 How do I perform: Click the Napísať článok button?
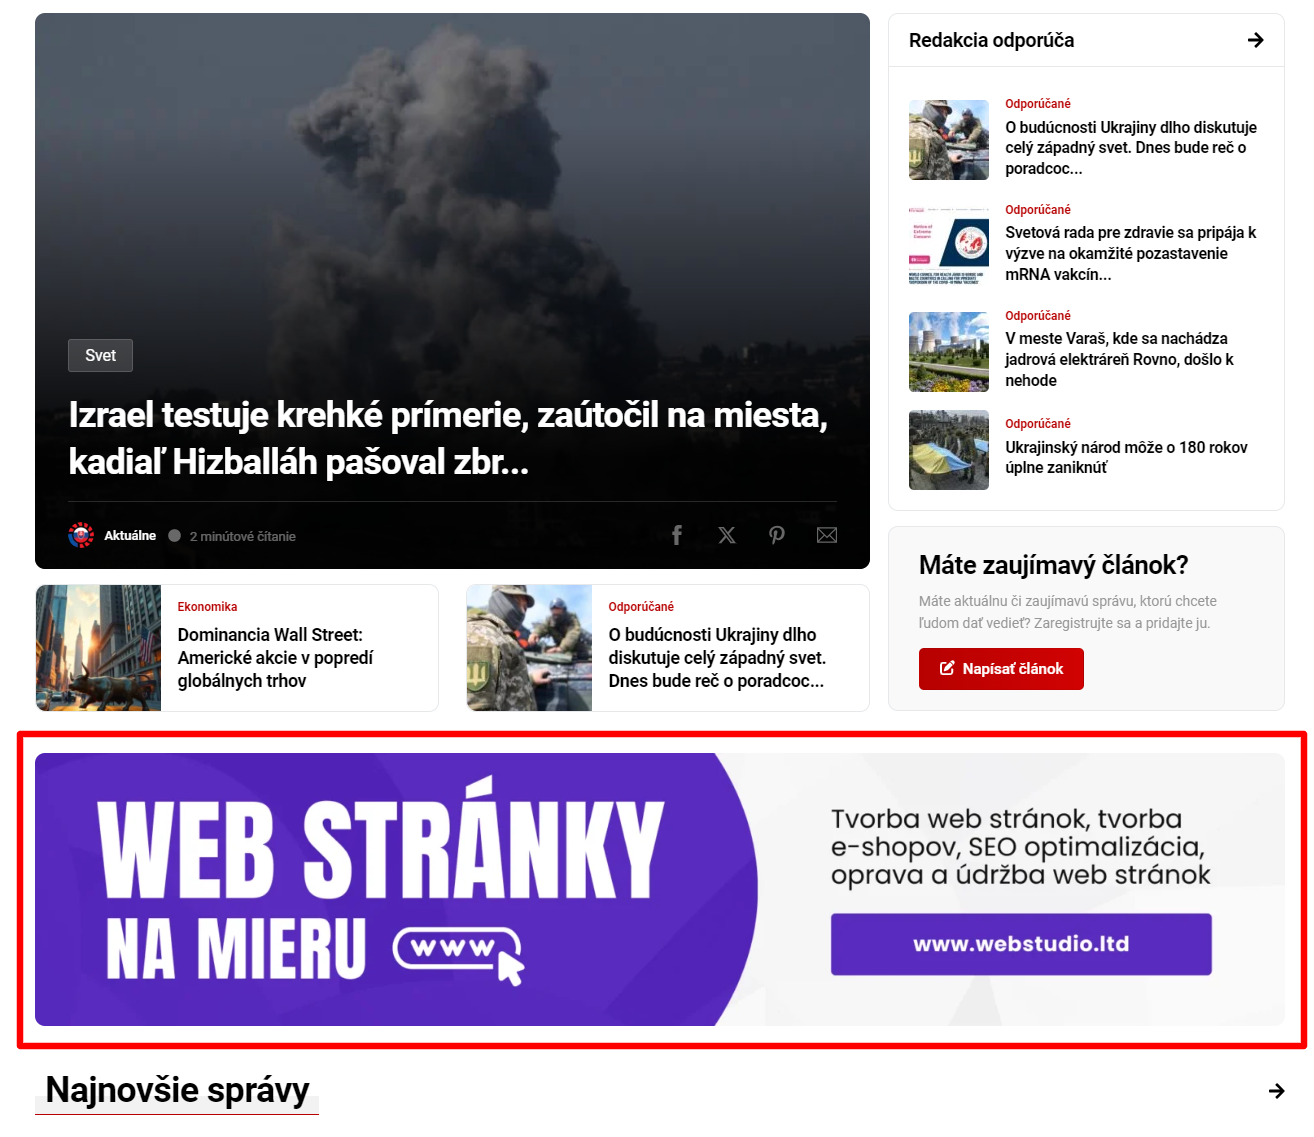pyautogui.click(x=1001, y=669)
